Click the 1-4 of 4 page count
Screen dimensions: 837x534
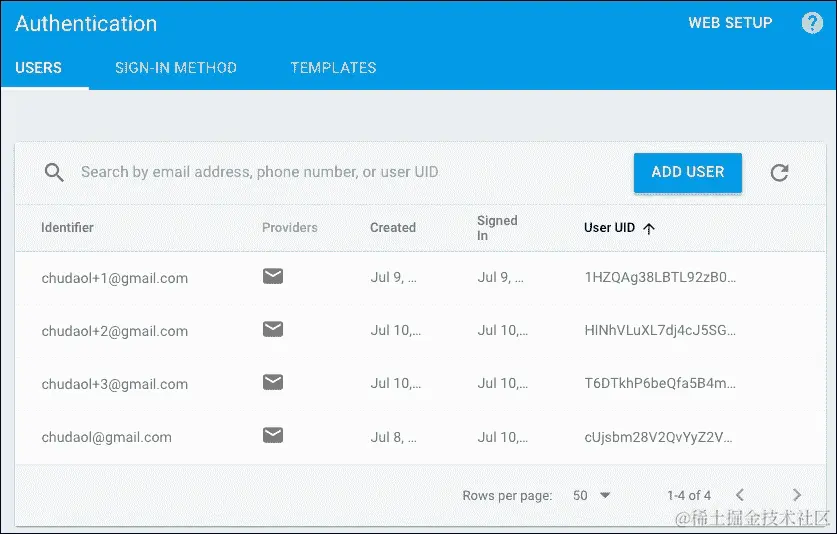coord(689,496)
